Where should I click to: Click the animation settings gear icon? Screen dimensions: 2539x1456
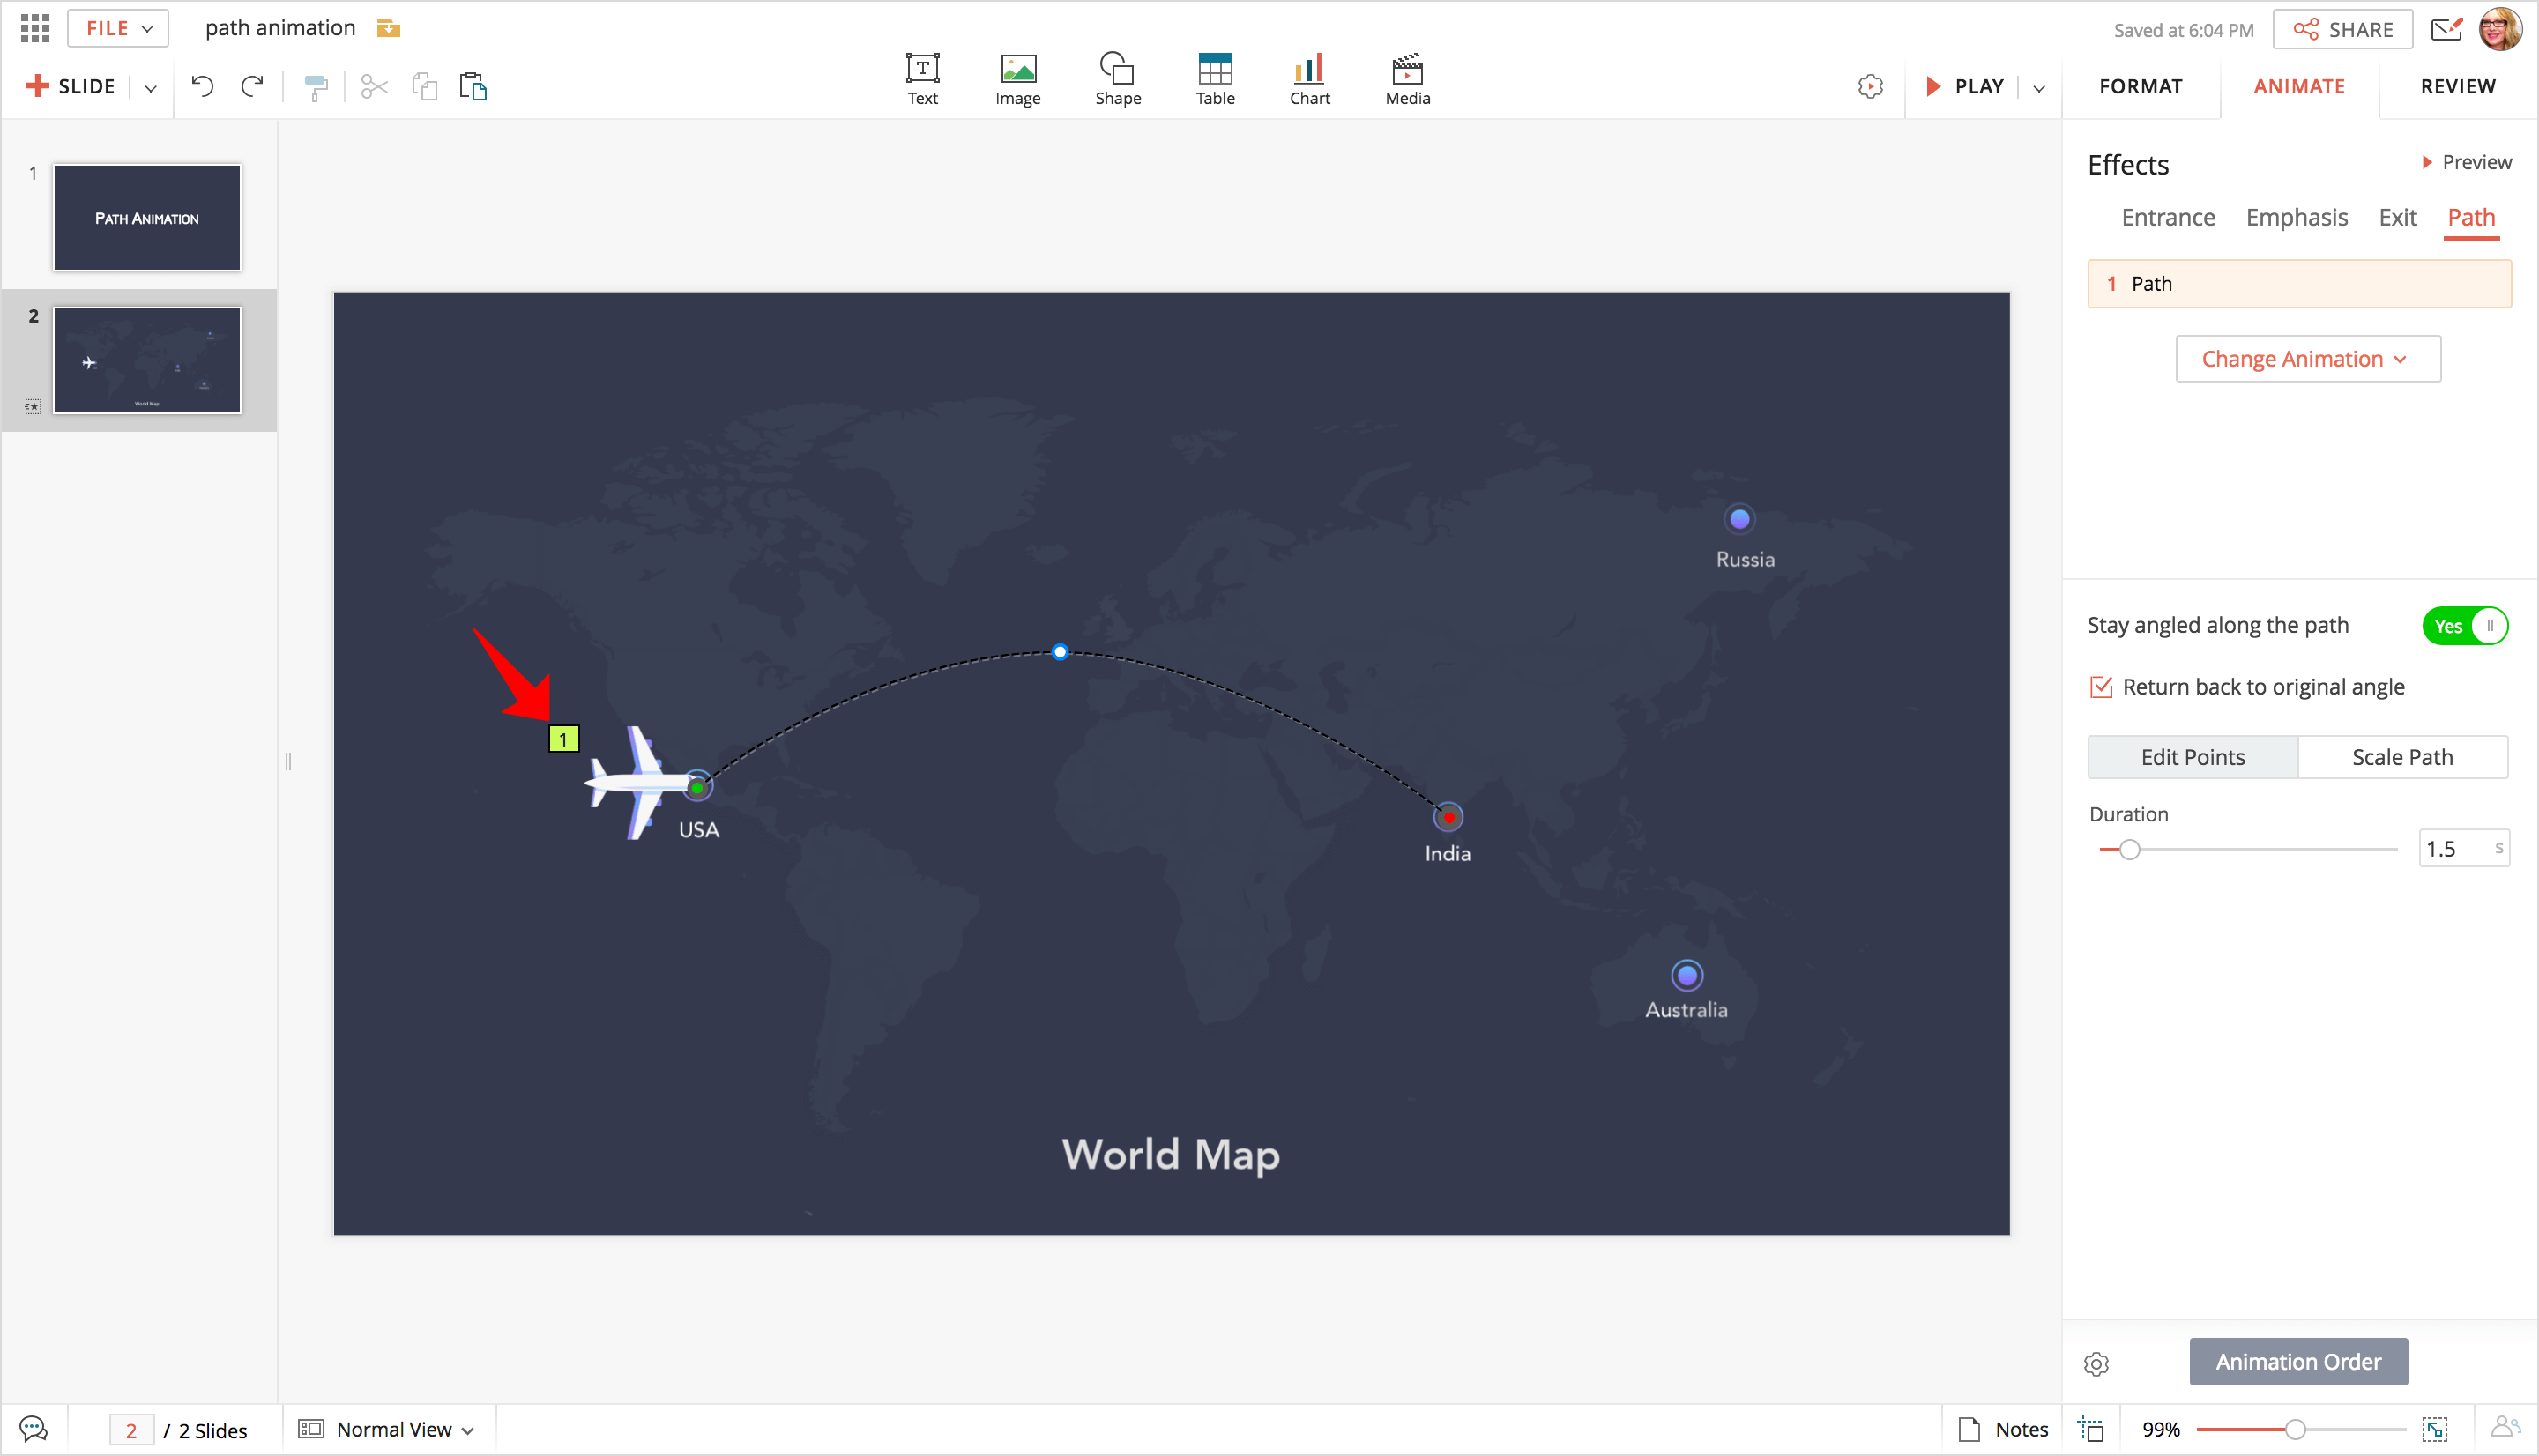coord(2096,1363)
